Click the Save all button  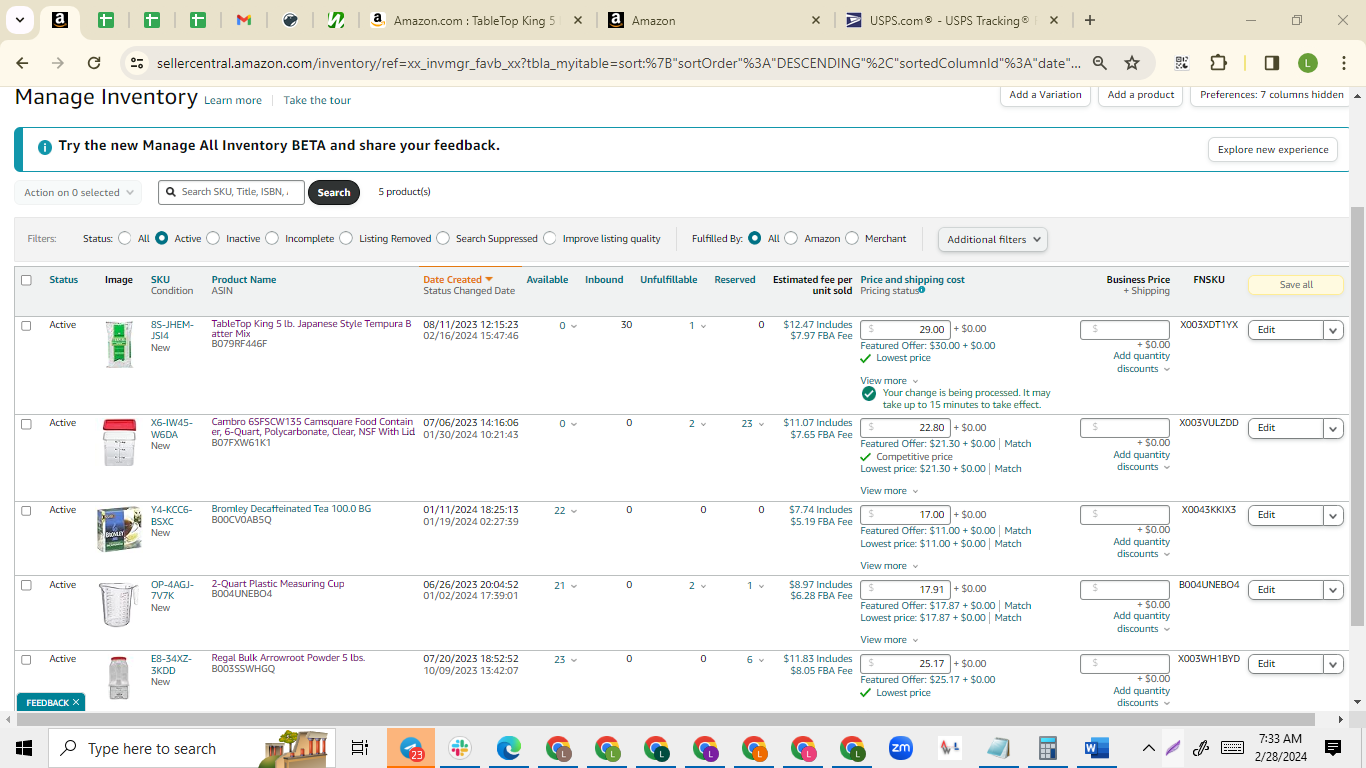(x=1296, y=285)
